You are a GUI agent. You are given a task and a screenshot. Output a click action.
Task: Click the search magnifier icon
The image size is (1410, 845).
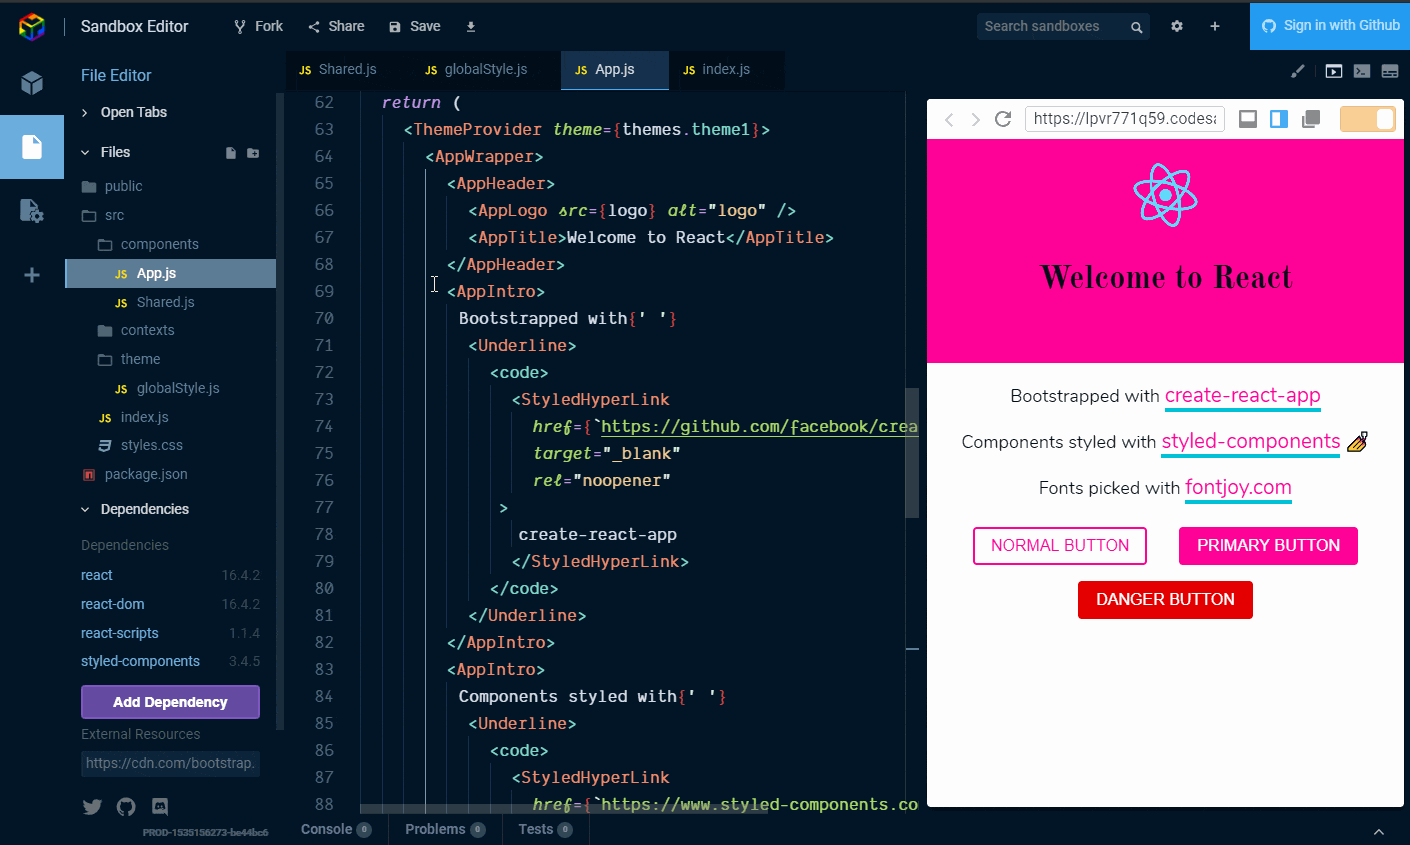click(x=1136, y=27)
